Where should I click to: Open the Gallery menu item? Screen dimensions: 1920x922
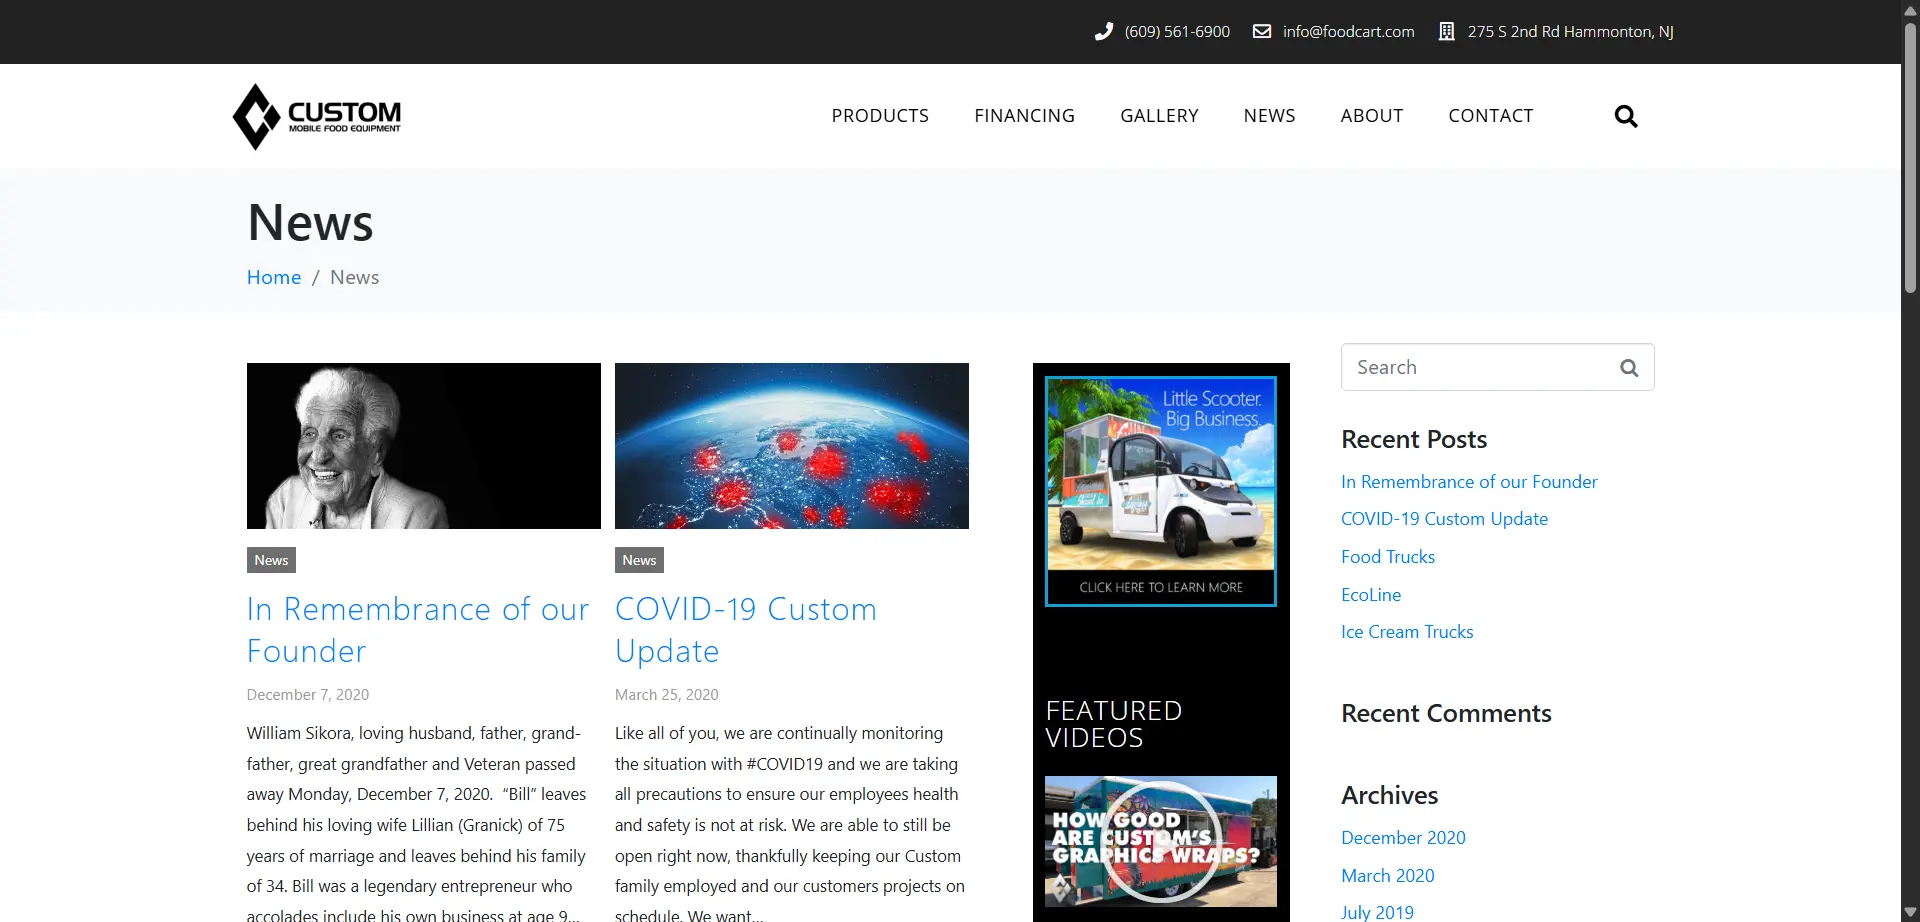click(1159, 116)
